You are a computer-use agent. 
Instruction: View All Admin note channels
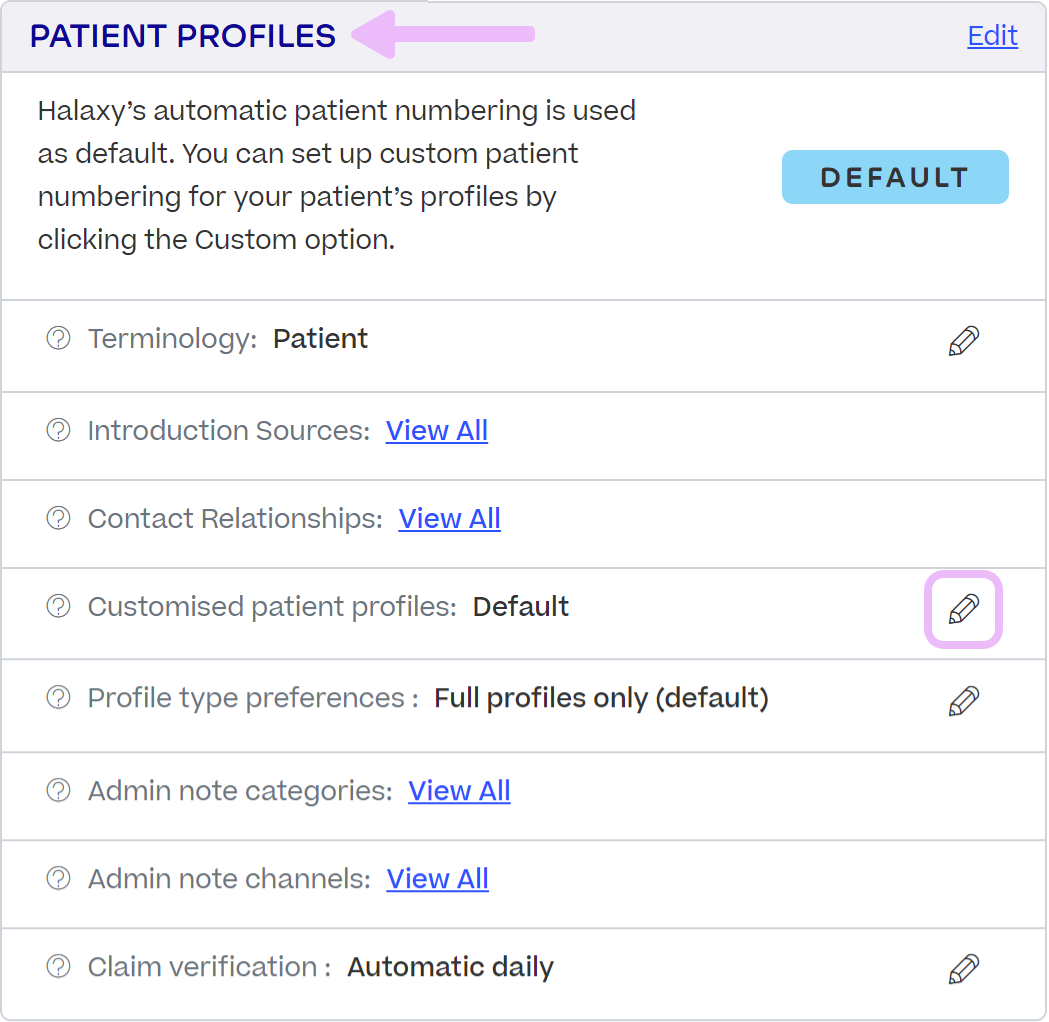(x=437, y=878)
